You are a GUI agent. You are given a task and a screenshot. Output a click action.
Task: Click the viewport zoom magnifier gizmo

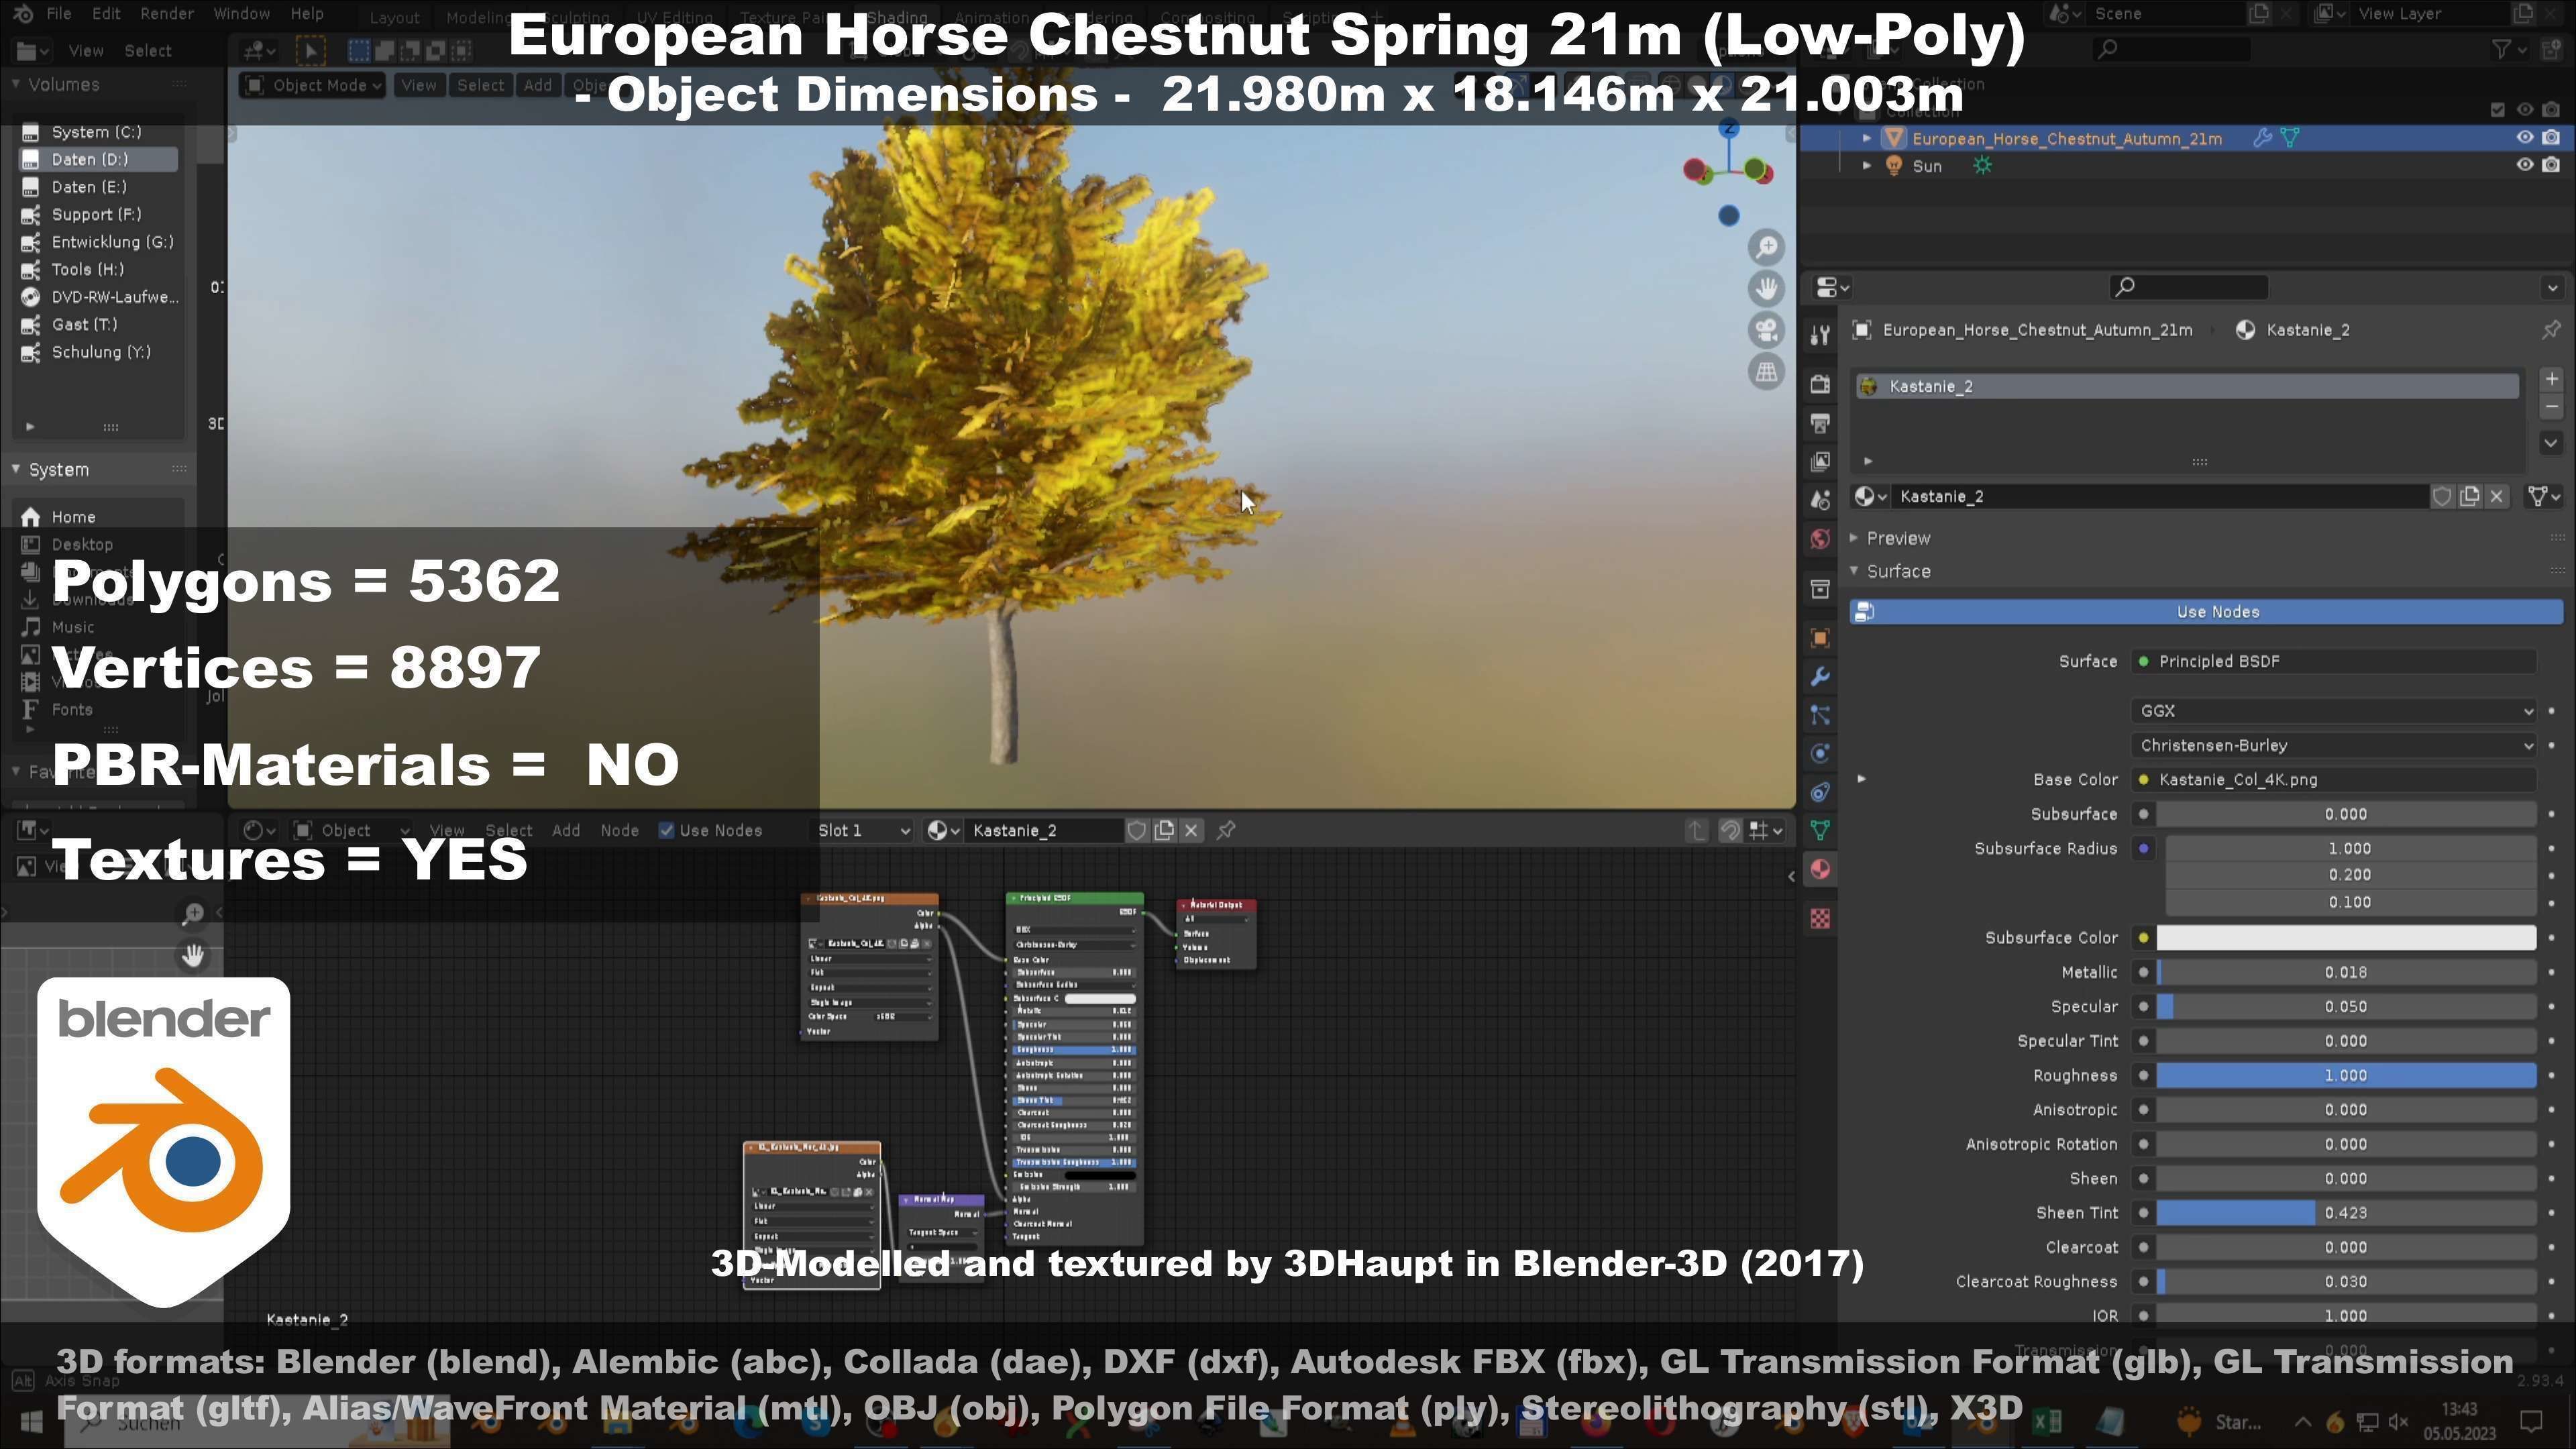click(1767, 247)
